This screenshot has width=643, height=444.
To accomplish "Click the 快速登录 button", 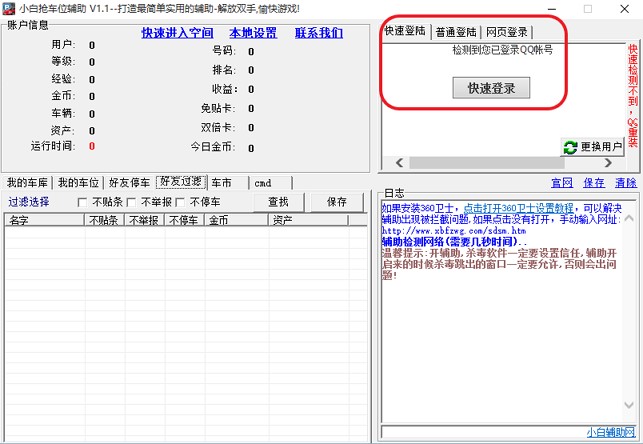I will (x=491, y=88).
